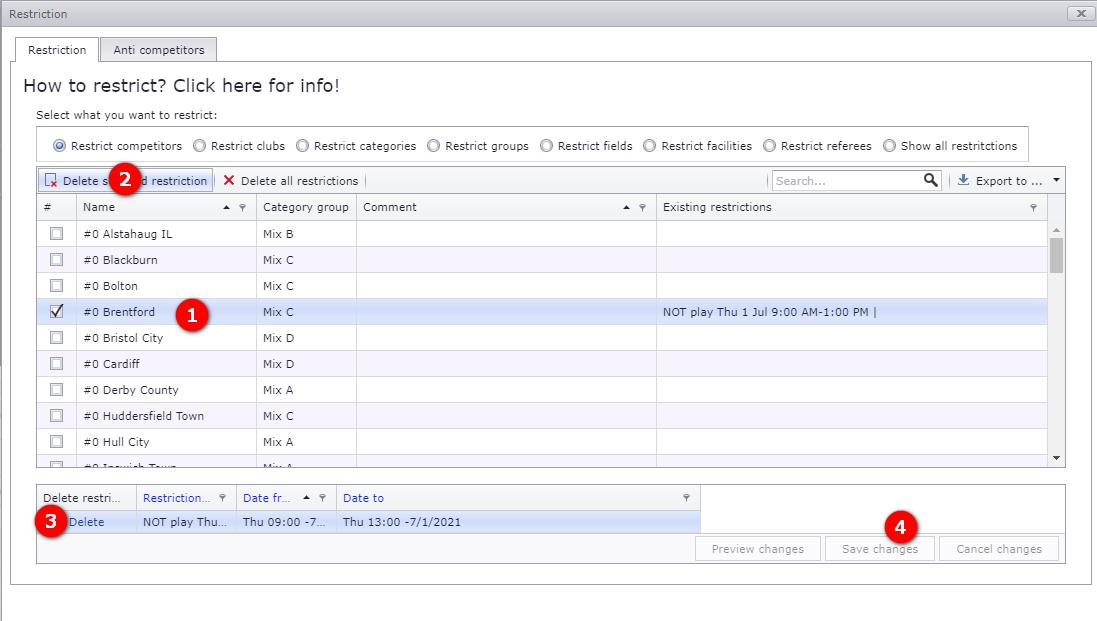Expand the Export to dropdown arrow
1097x621 pixels.
(1056, 180)
